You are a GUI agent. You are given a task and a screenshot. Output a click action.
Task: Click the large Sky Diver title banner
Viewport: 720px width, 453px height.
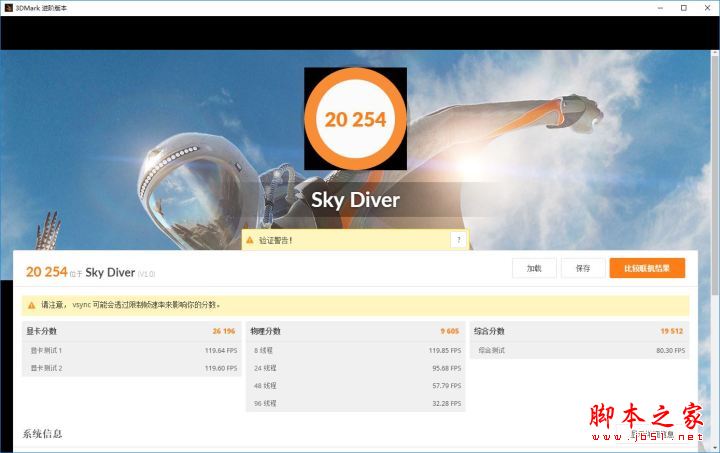(355, 200)
